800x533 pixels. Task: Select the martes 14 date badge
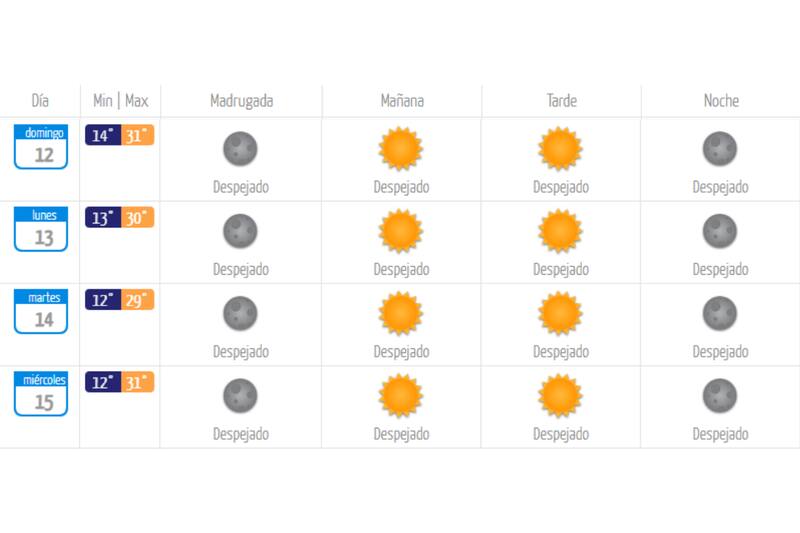click(41, 311)
